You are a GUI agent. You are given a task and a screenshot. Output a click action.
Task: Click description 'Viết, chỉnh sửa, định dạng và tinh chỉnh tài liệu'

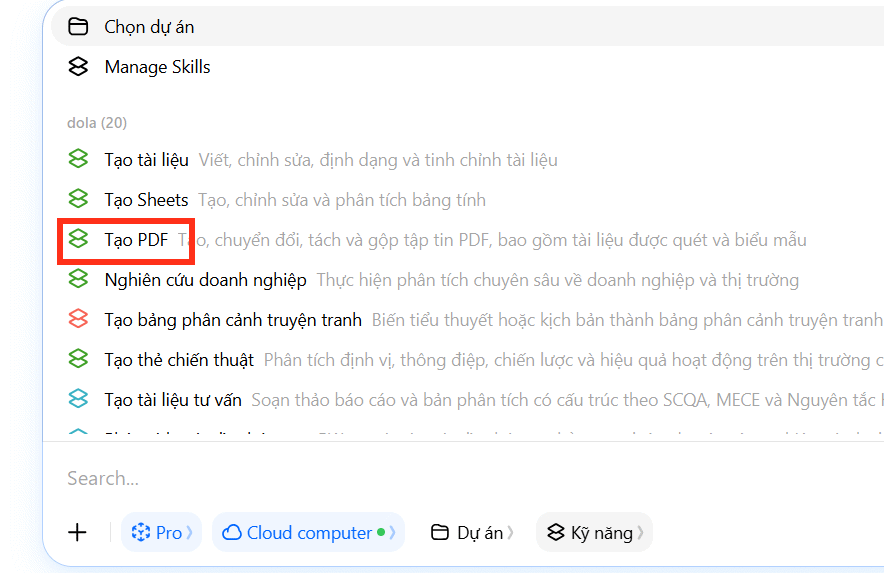tap(378, 160)
